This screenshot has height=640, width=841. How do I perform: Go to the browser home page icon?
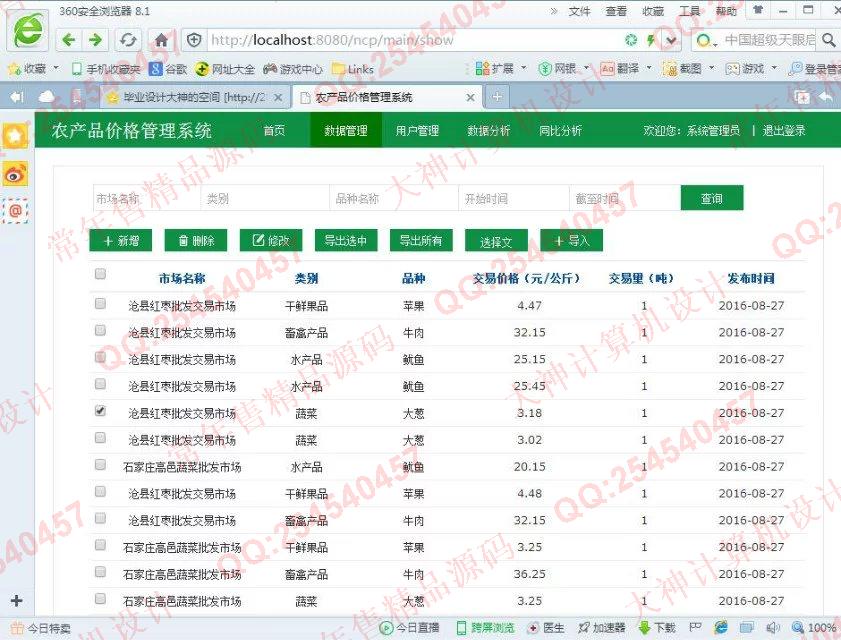click(x=161, y=40)
